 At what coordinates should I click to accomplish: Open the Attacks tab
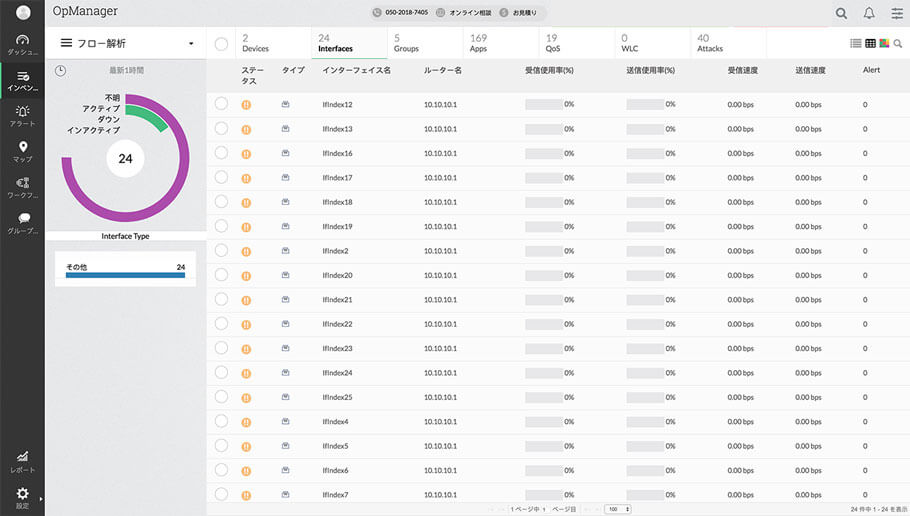(710, 43)
